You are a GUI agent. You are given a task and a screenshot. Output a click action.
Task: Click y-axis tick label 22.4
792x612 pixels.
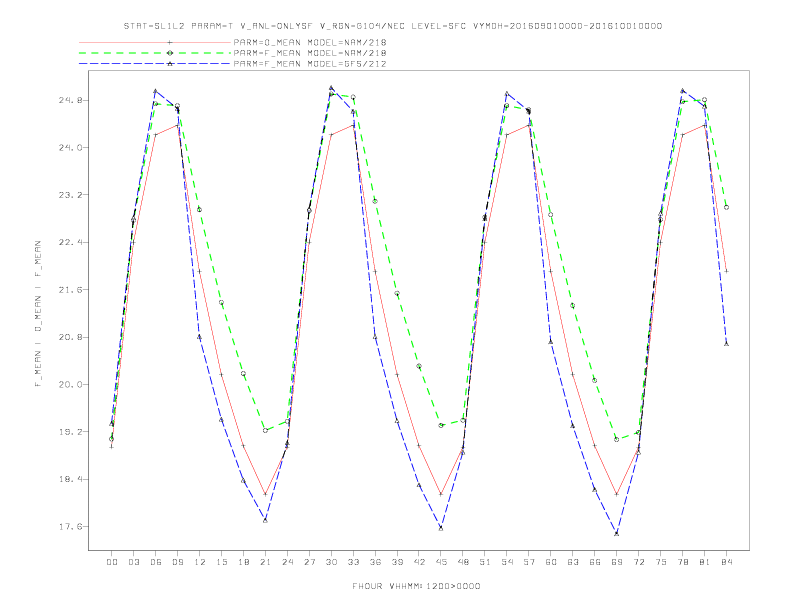click(x=71, y=242)
